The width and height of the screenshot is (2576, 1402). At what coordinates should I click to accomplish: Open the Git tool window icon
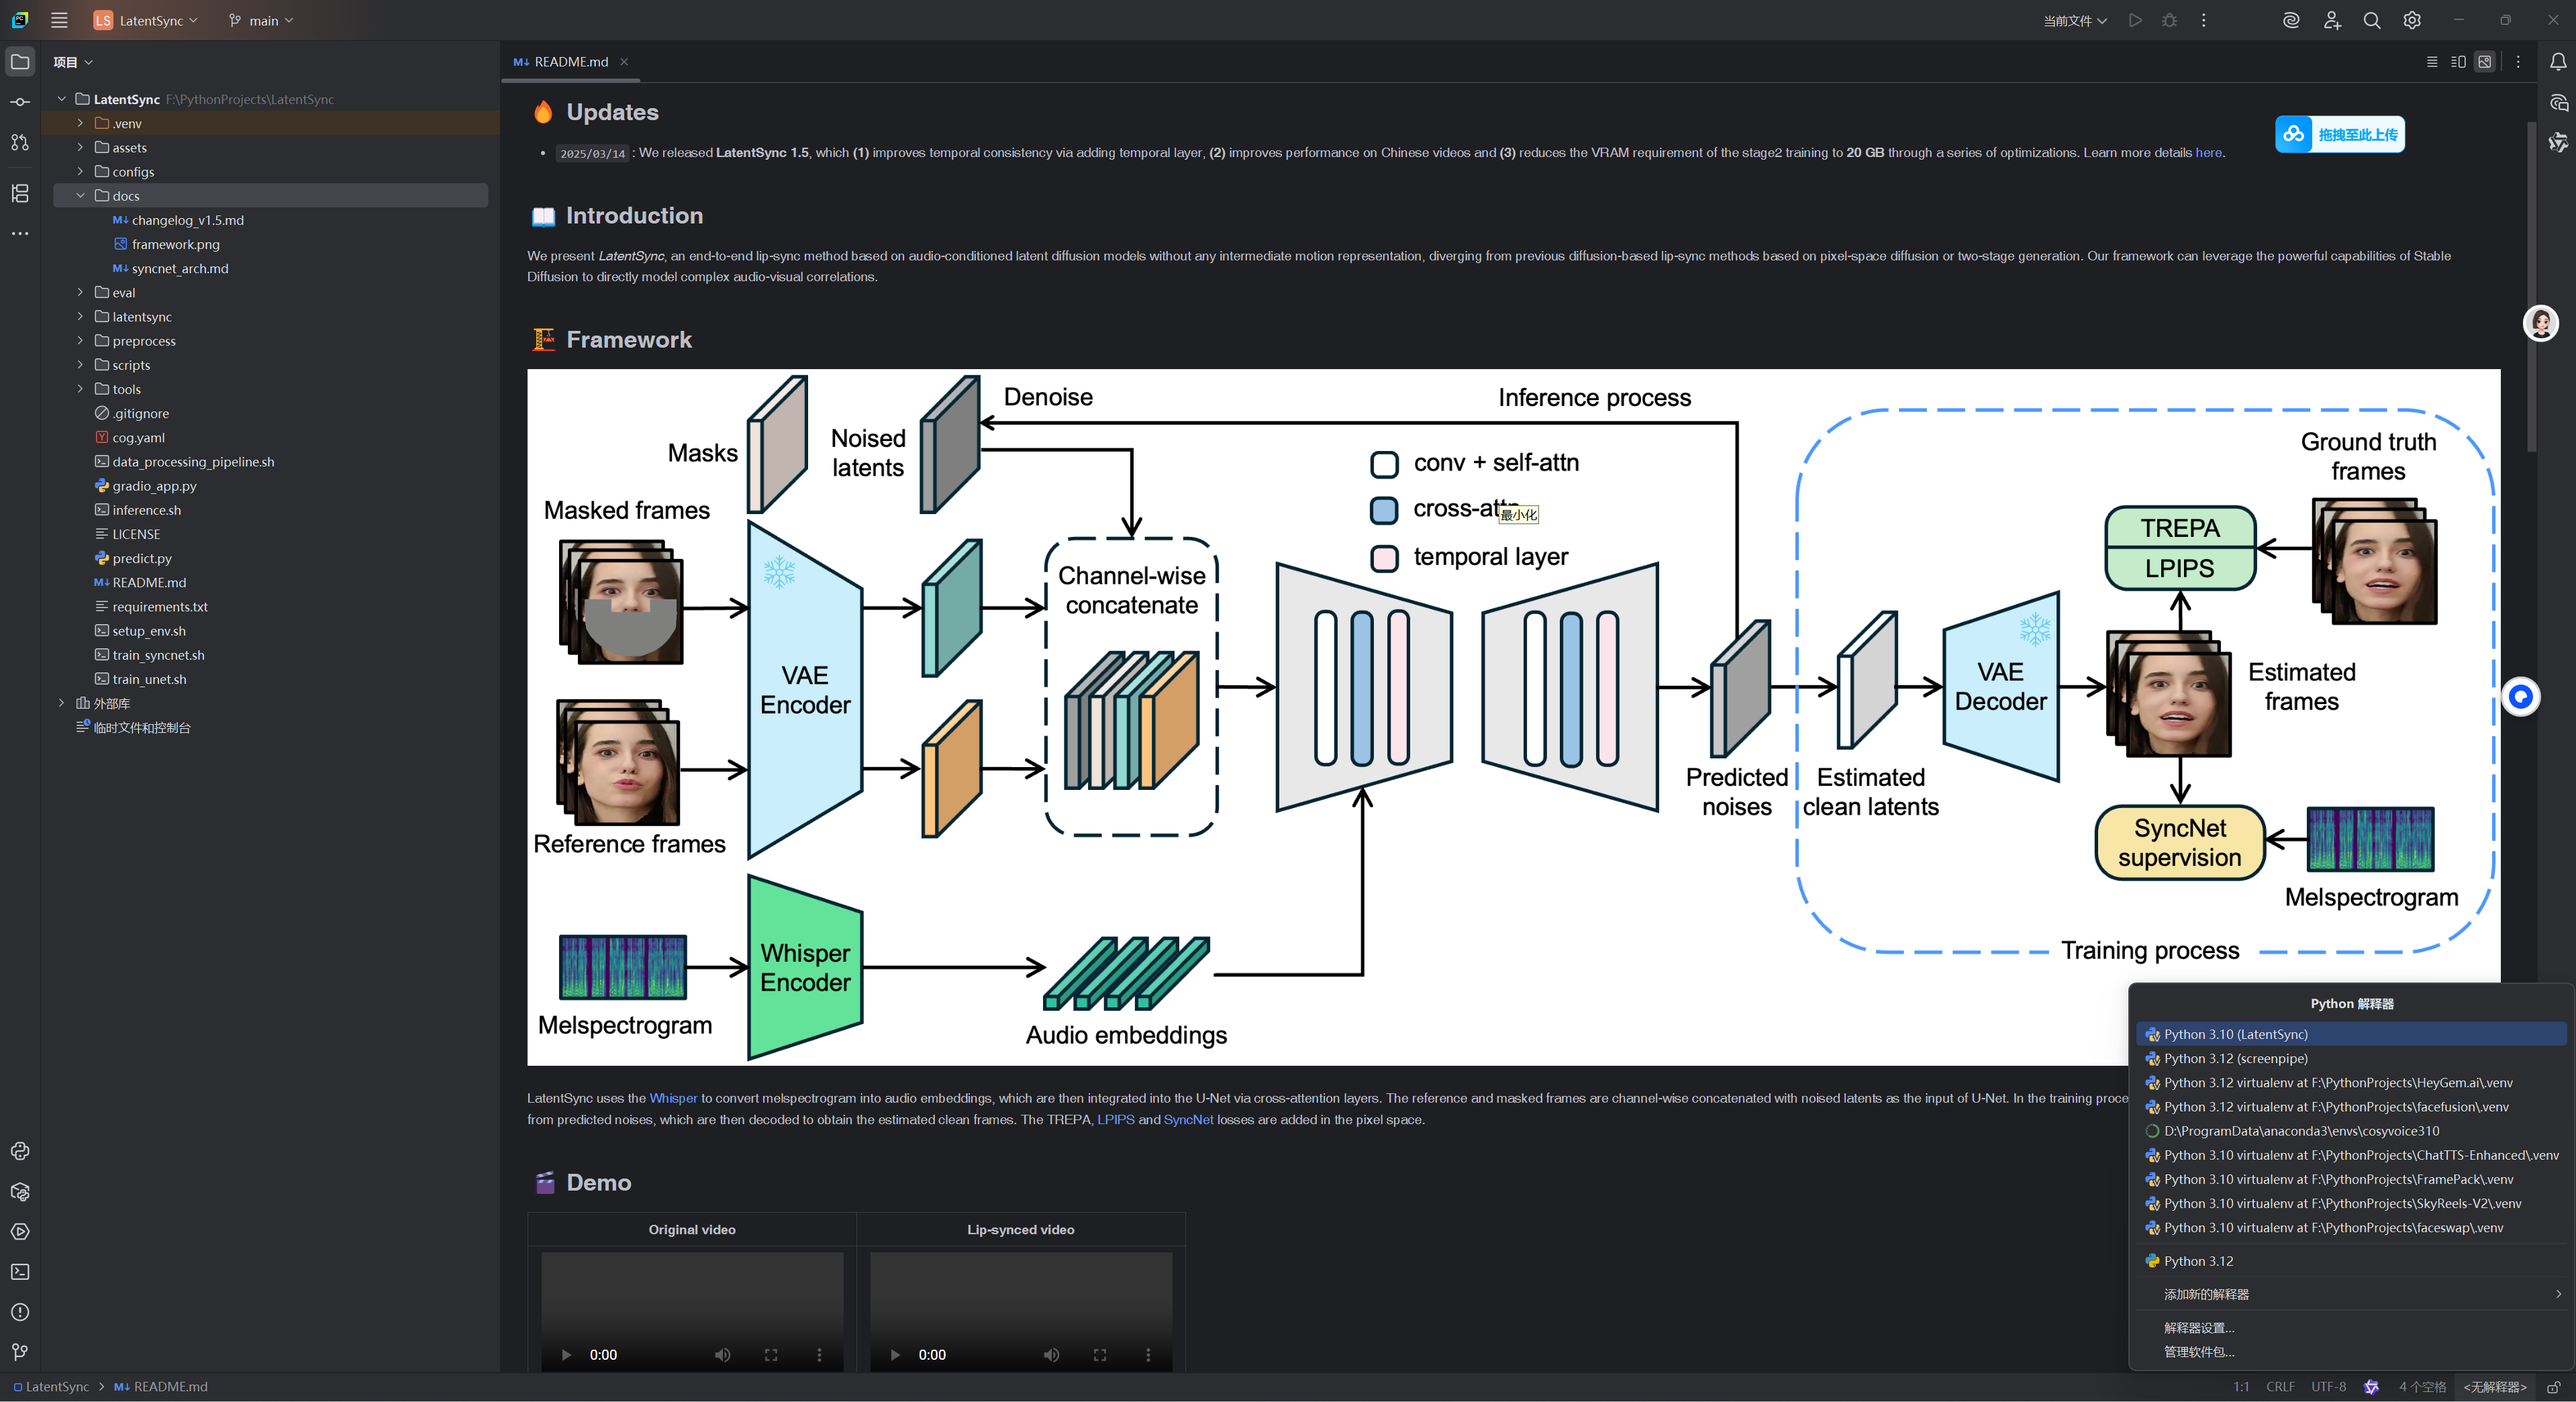coord(20,1352)
